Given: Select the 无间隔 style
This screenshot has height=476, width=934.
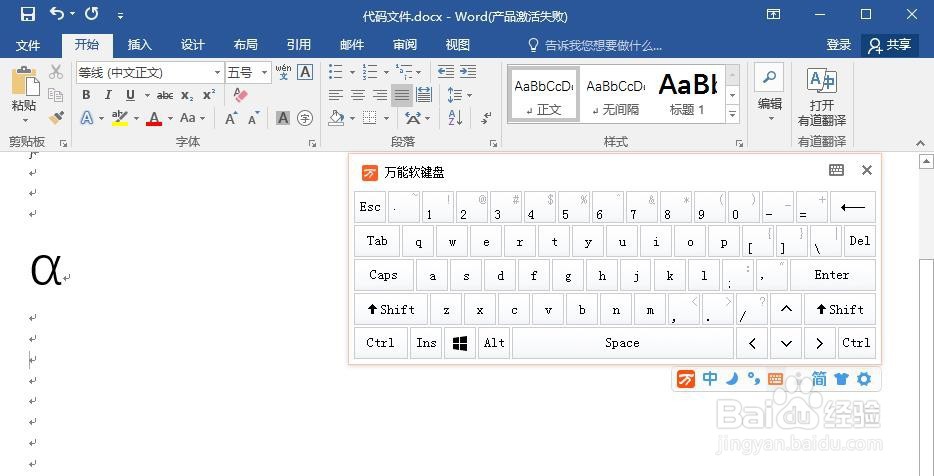Looking at the screenshot, I should coord(615,95).
